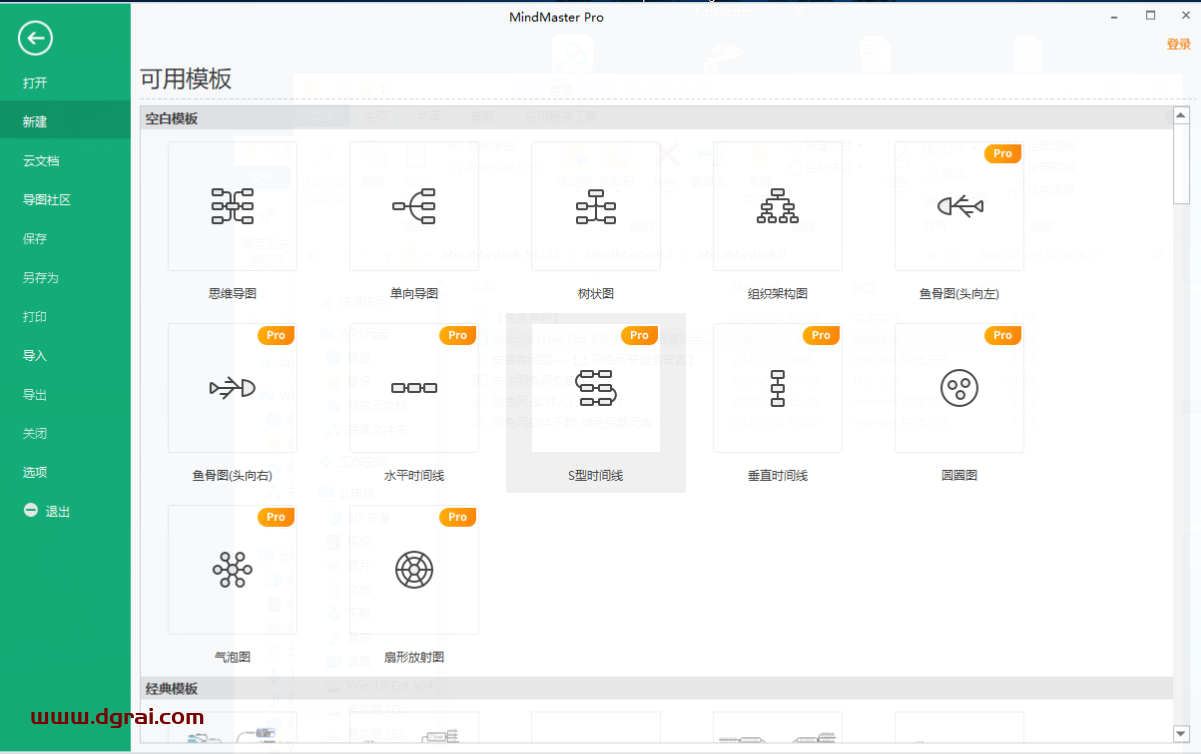Pick the 树状图 tree diagram template
This screenshot has width=1201, height=754.
(596, 206)
